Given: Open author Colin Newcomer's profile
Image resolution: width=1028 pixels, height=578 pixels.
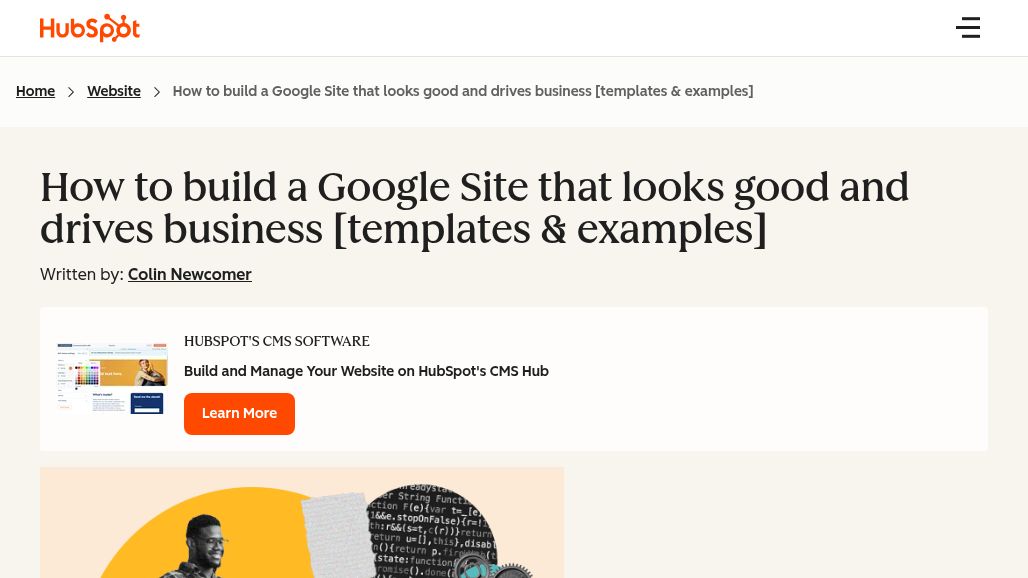Looking at the screenshot, I should (189, 274).
